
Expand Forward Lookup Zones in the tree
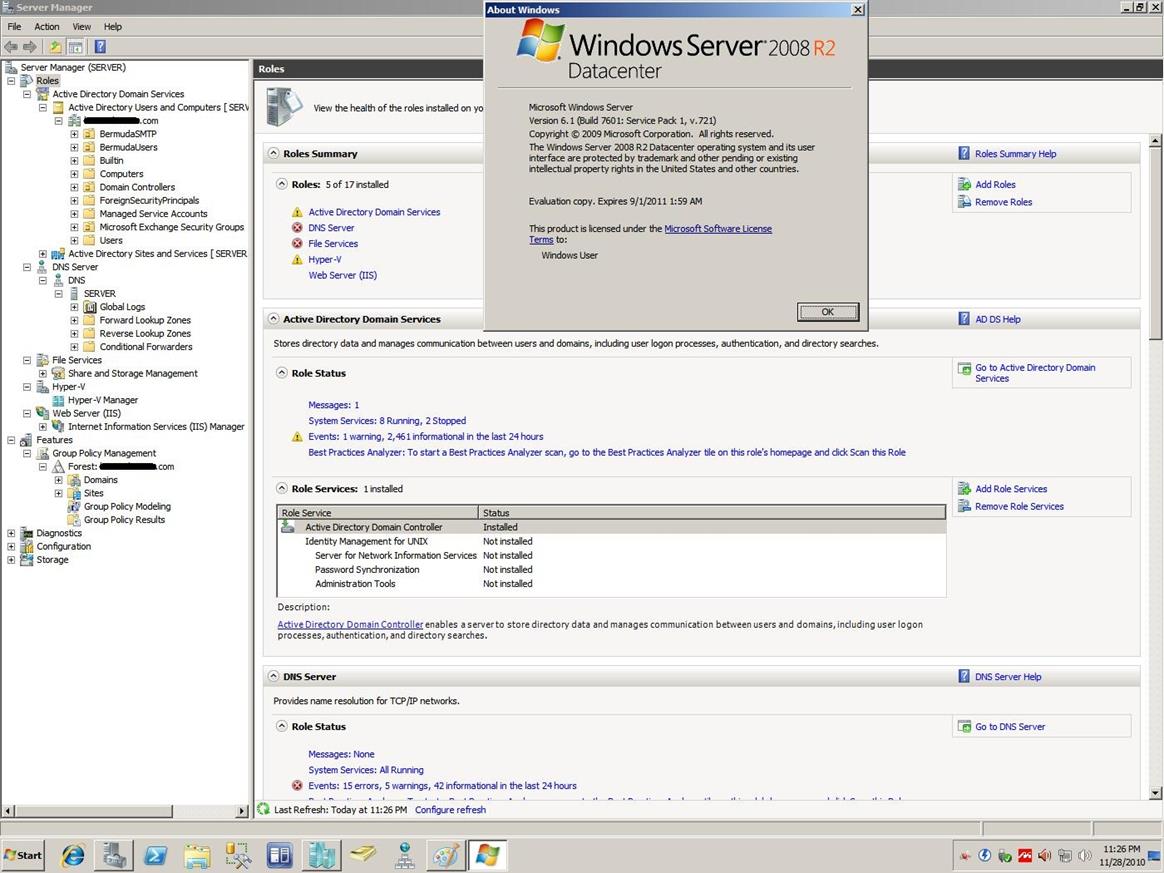point(74,321)
